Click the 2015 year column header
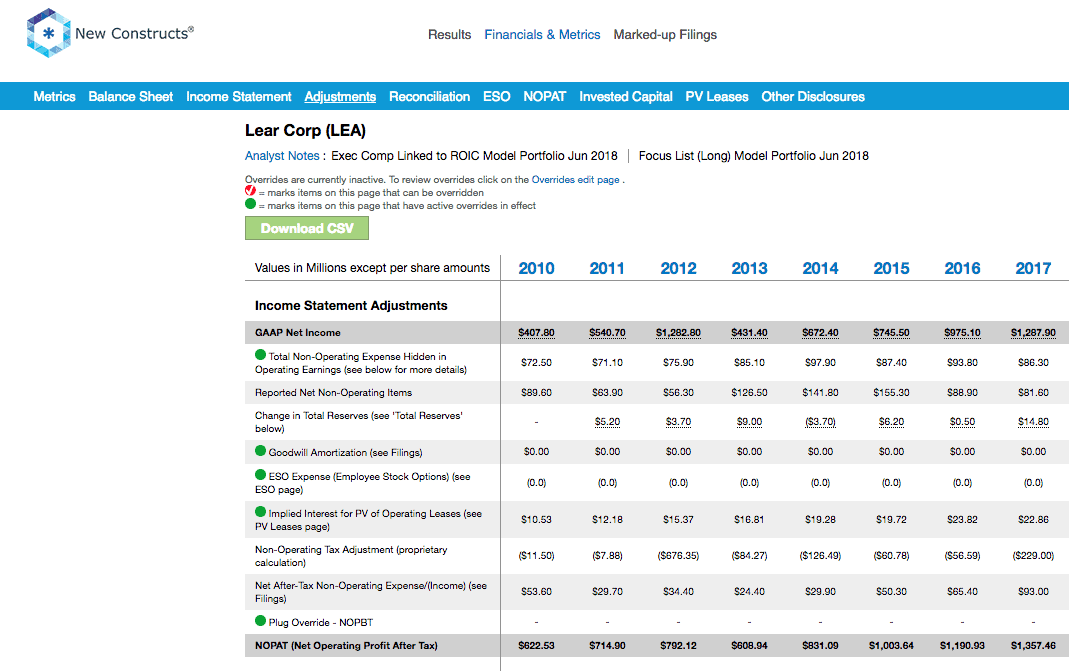1069x671 pixels. [x=891, y=269]
